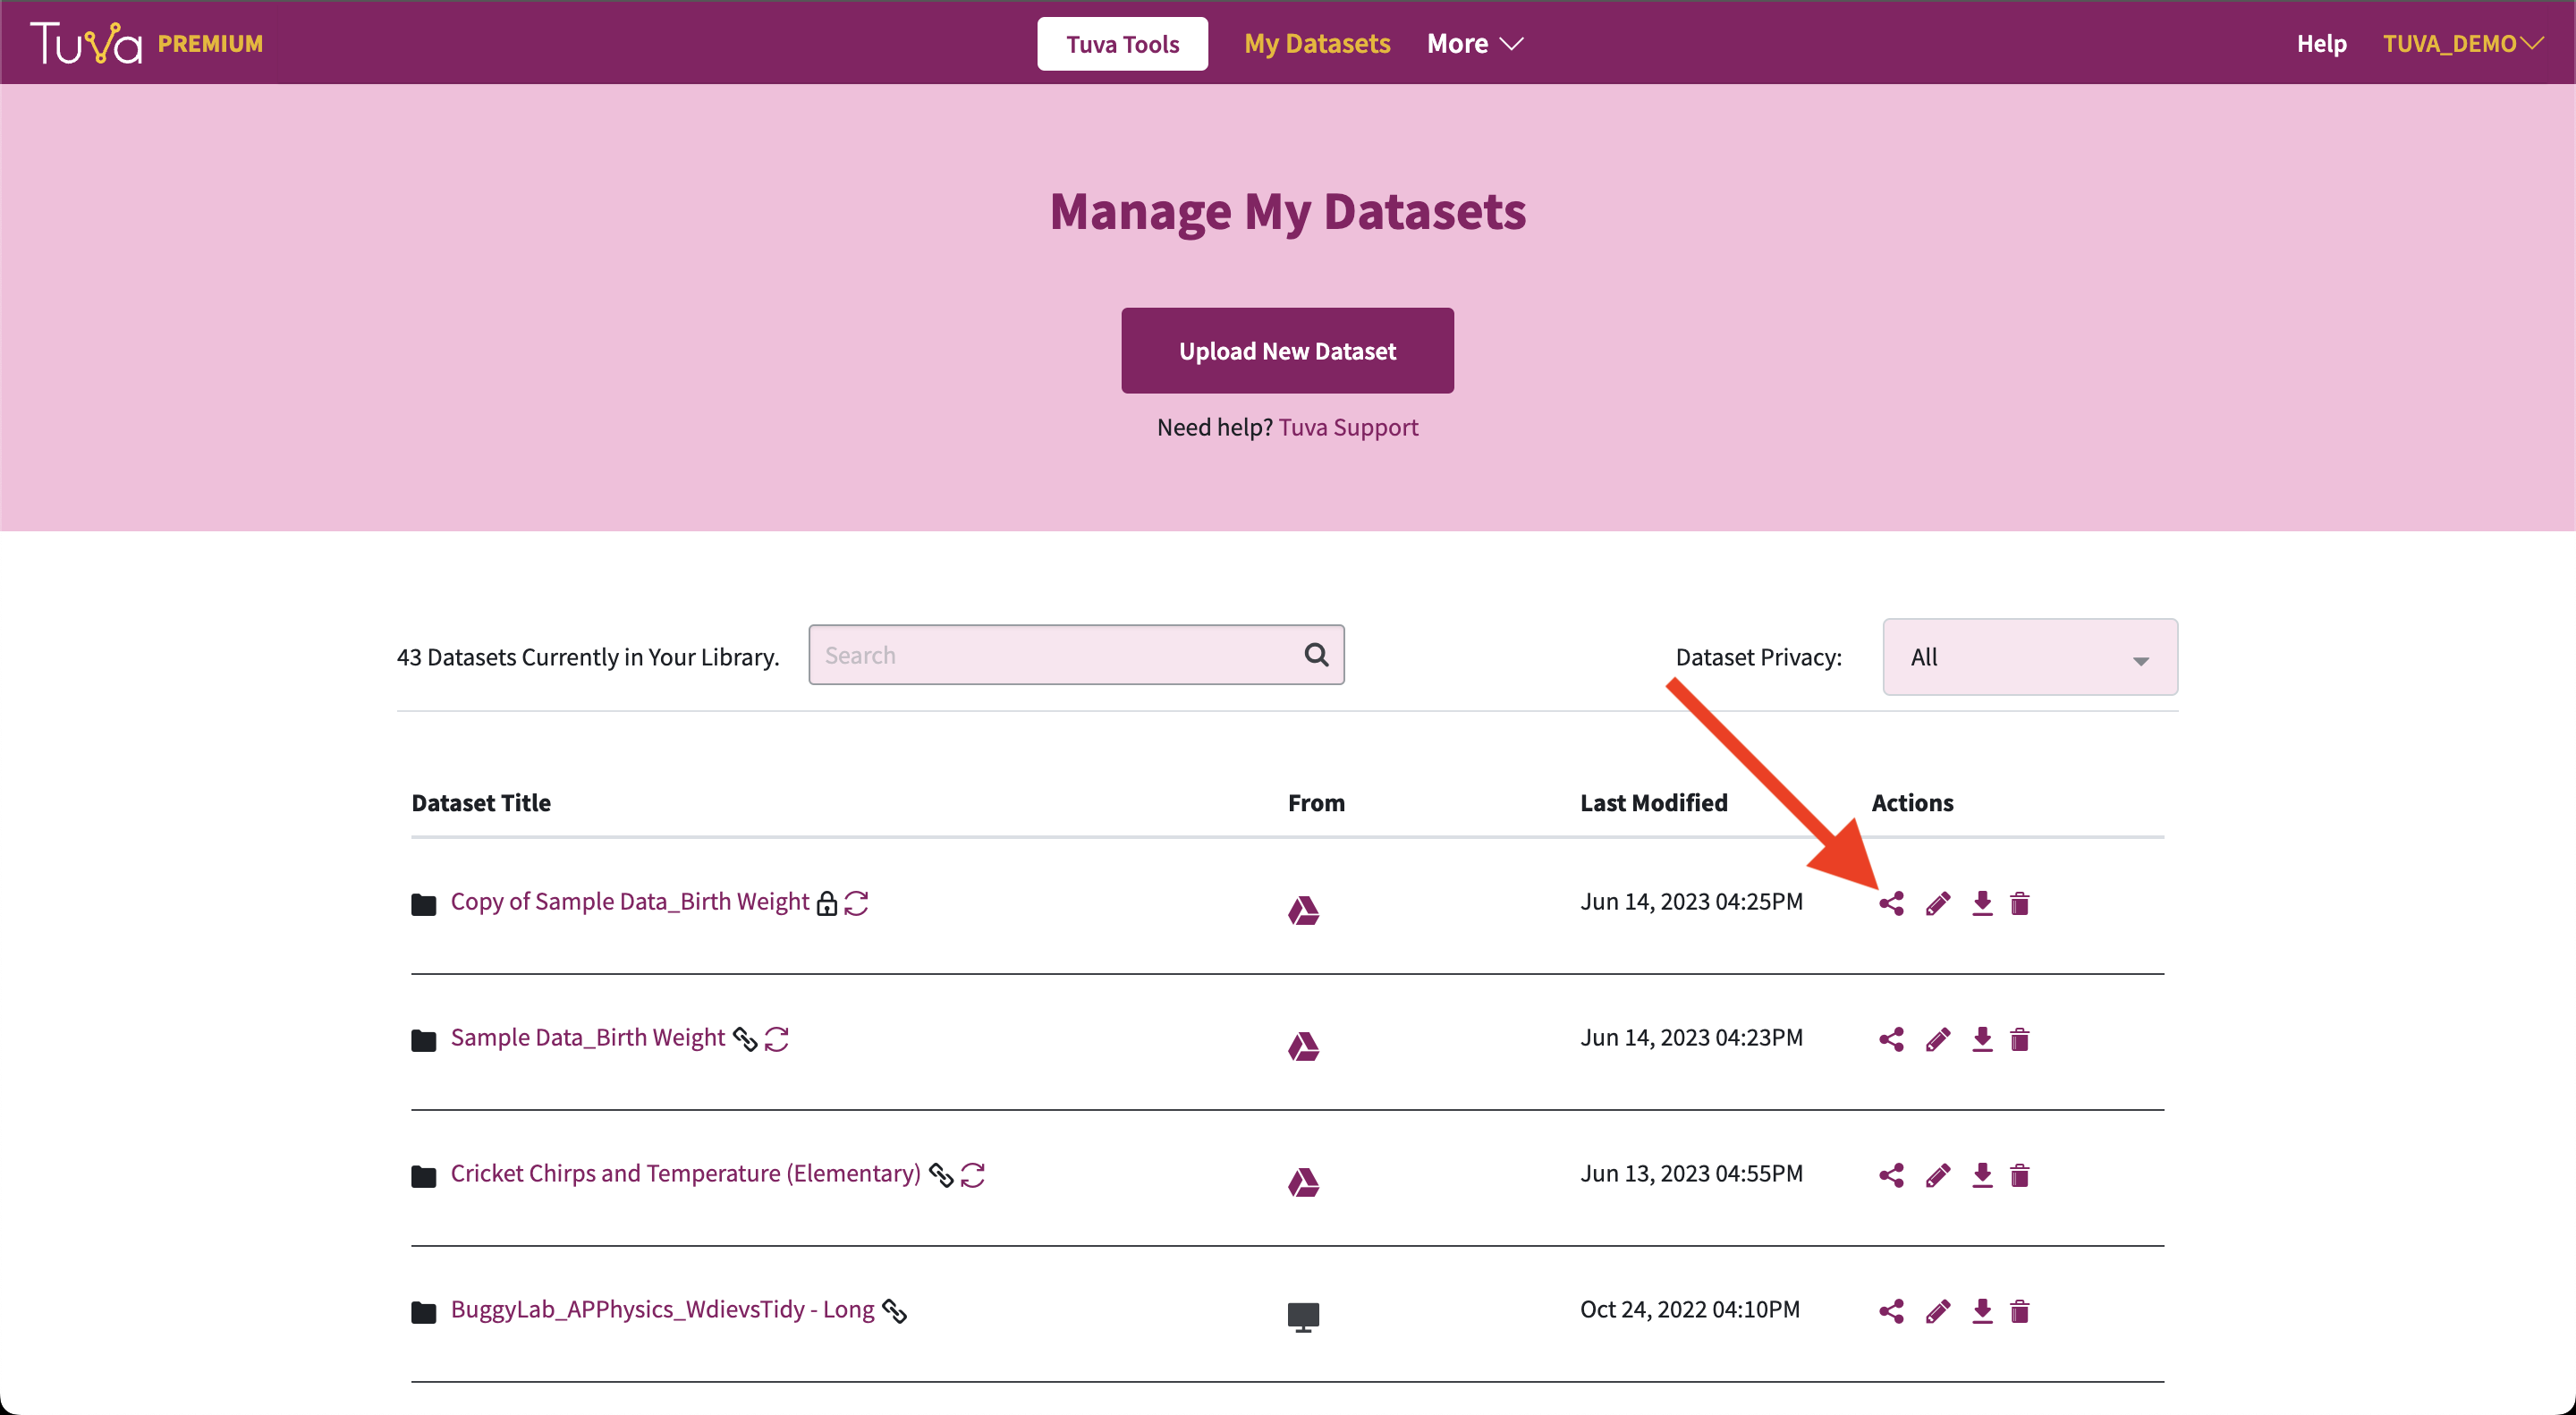Click the date Jun 14, 2023 04:23PM
Image resolution: width=2576 pixels, height=1415 pixels.
1691,1037
